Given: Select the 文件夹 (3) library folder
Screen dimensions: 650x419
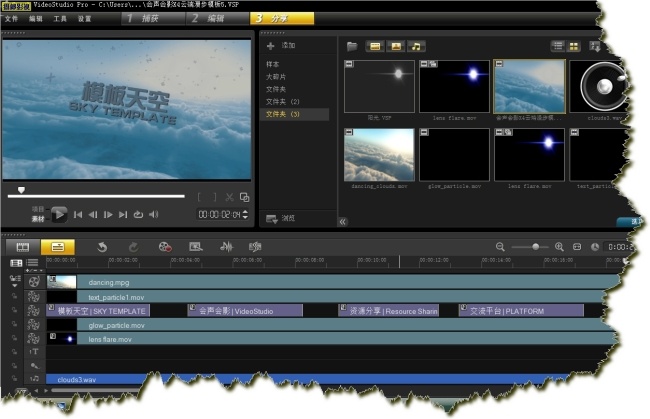Looking at the screenshot, I should pos(295,114).
